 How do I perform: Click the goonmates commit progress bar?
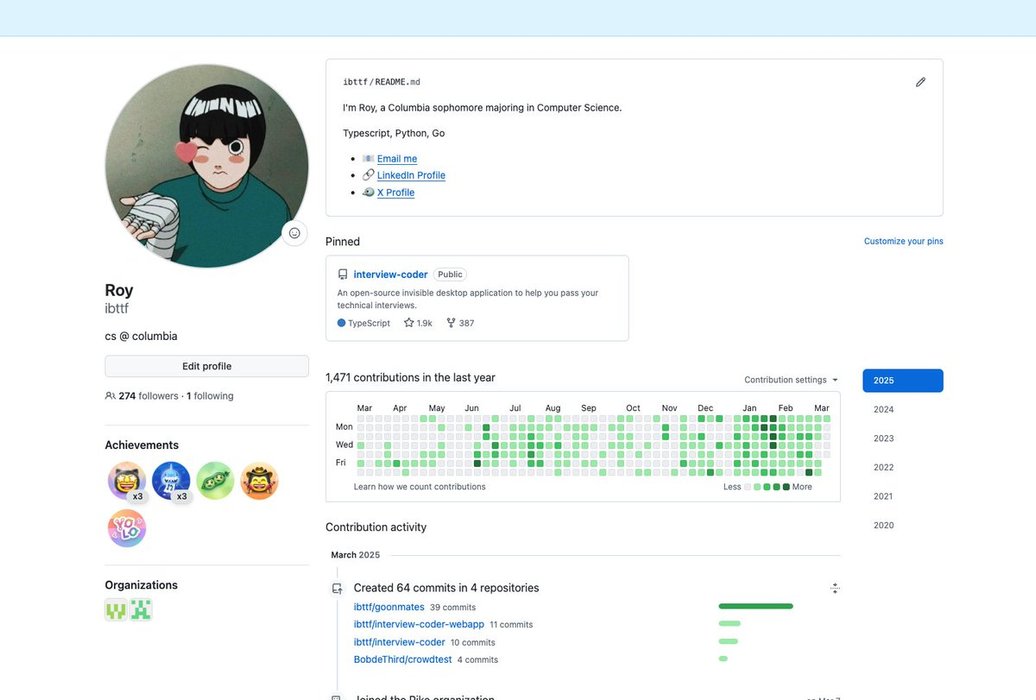pyautogui.click(x=756, y=606)
